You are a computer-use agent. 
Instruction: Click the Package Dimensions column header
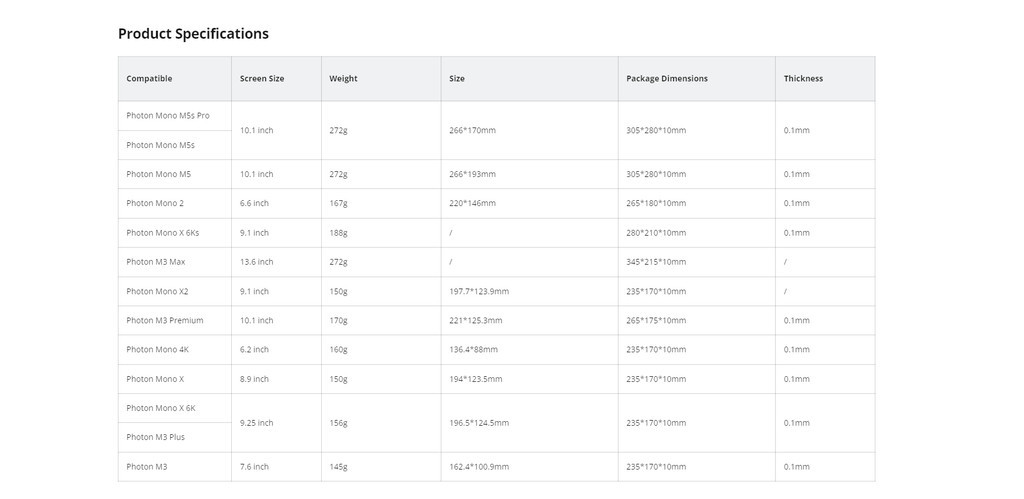click(697, 78)
